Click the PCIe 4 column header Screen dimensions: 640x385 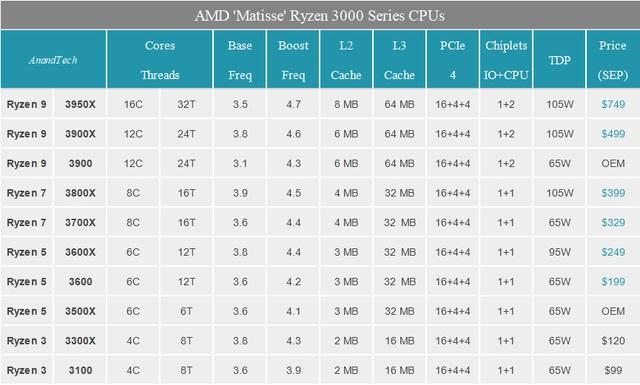453,60
